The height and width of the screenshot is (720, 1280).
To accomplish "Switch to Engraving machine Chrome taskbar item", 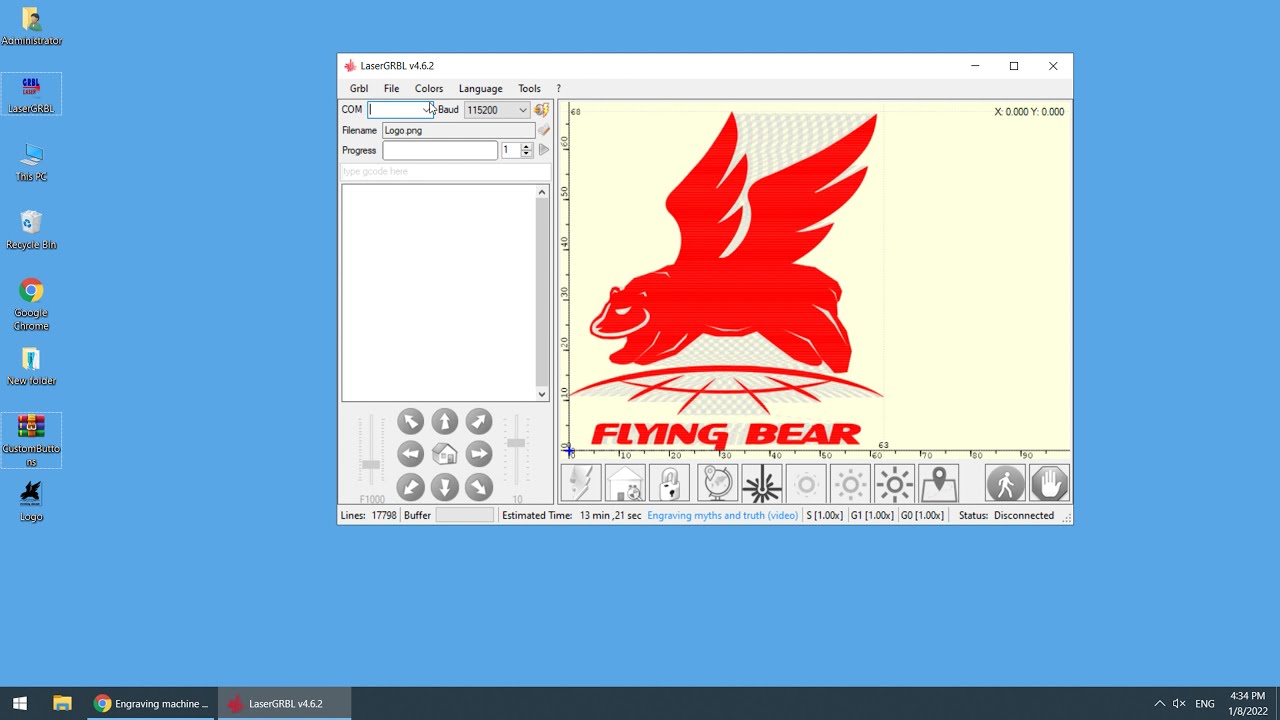I will pyautogui.click(x=151, y=703).
